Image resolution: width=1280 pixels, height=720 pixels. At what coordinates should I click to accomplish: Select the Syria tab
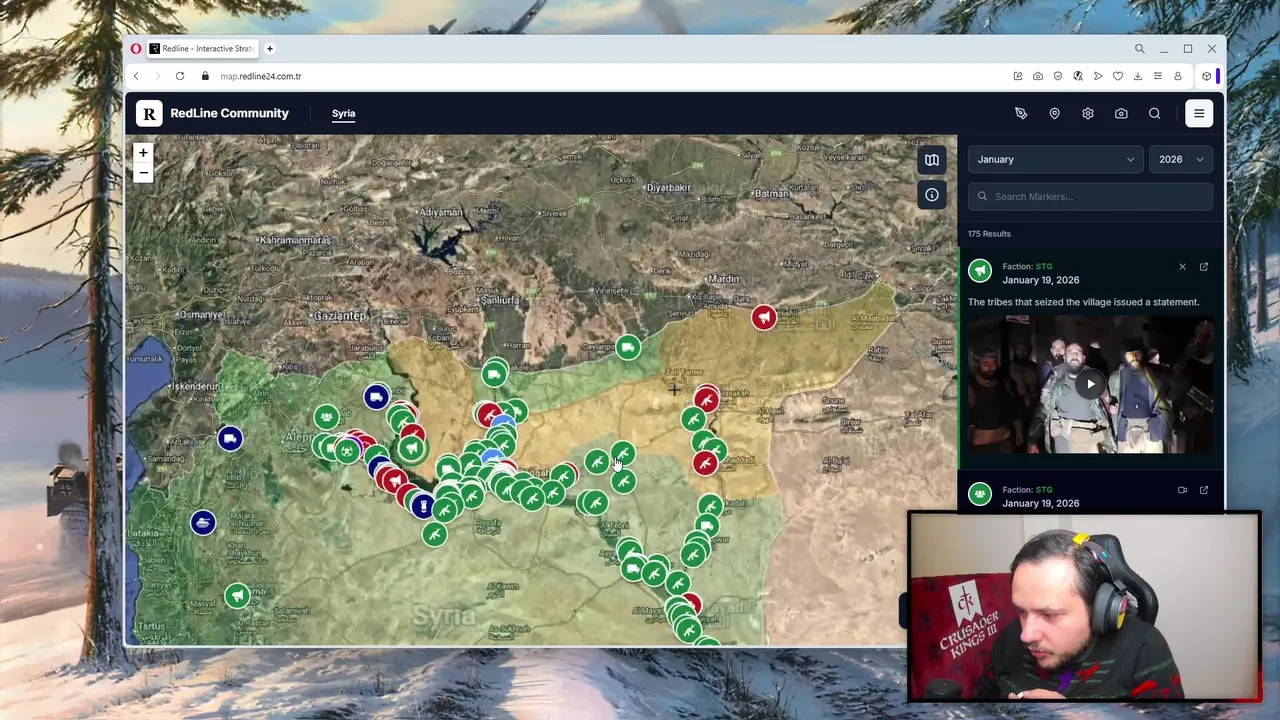point(343,114)
